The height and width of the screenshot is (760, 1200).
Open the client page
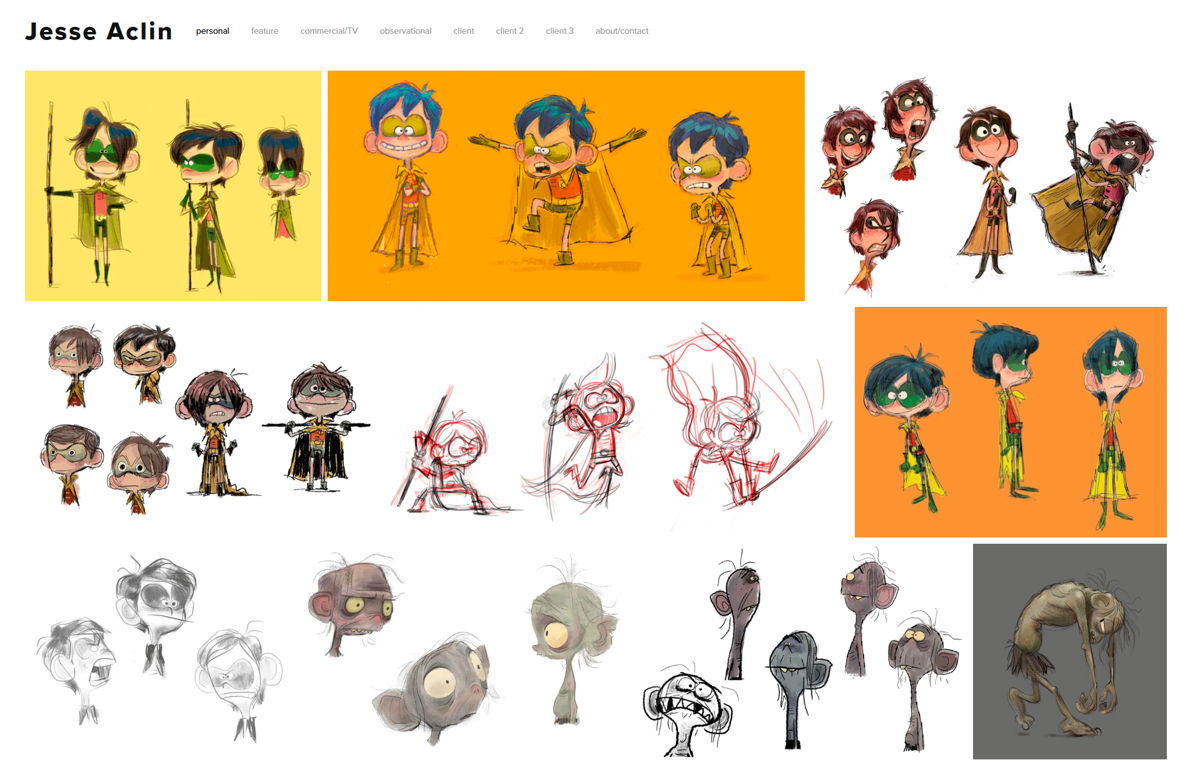tap(464, 31)
